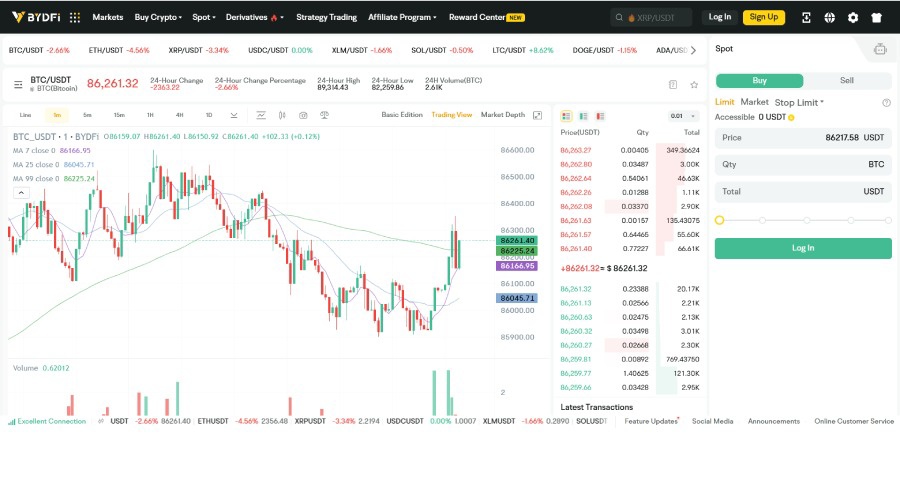Show buy orders only view

coord(583,116)
